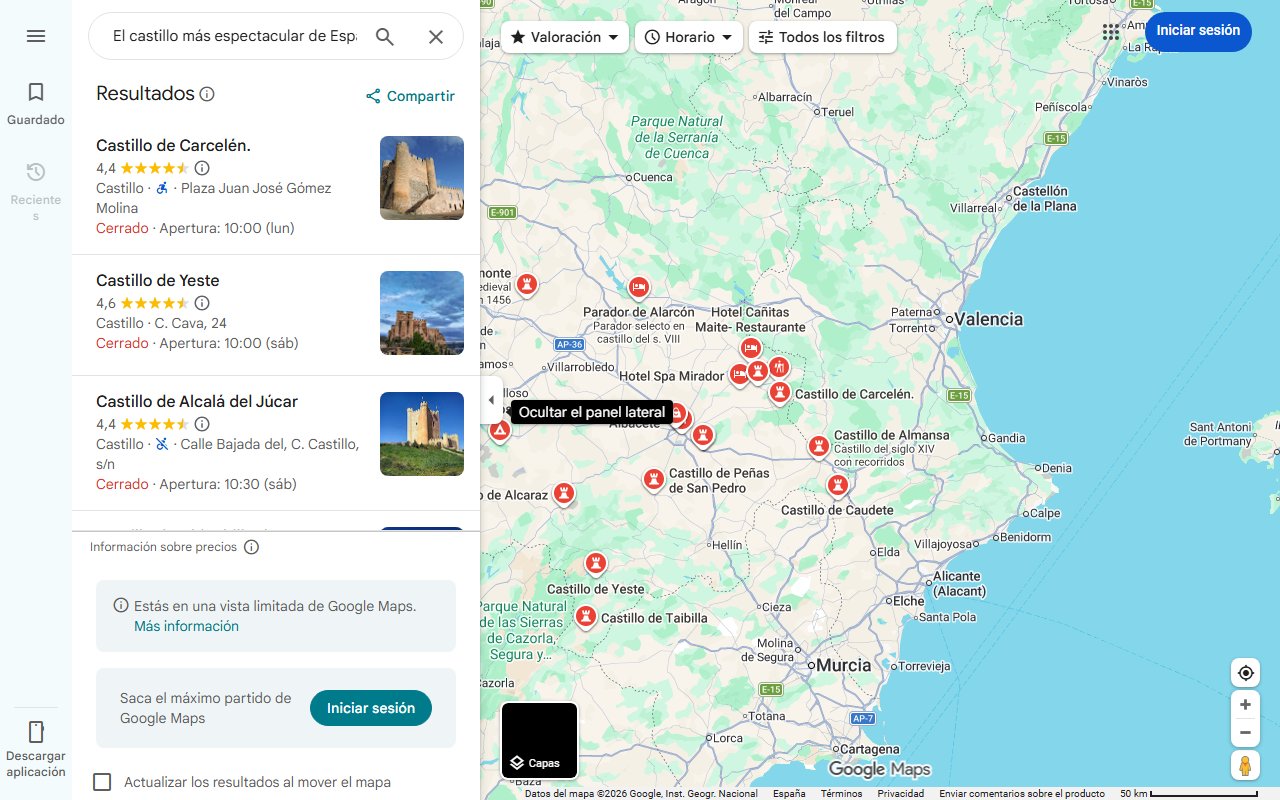Select the Street View pegman
1280x800 pixels.
pos(1245,765)
